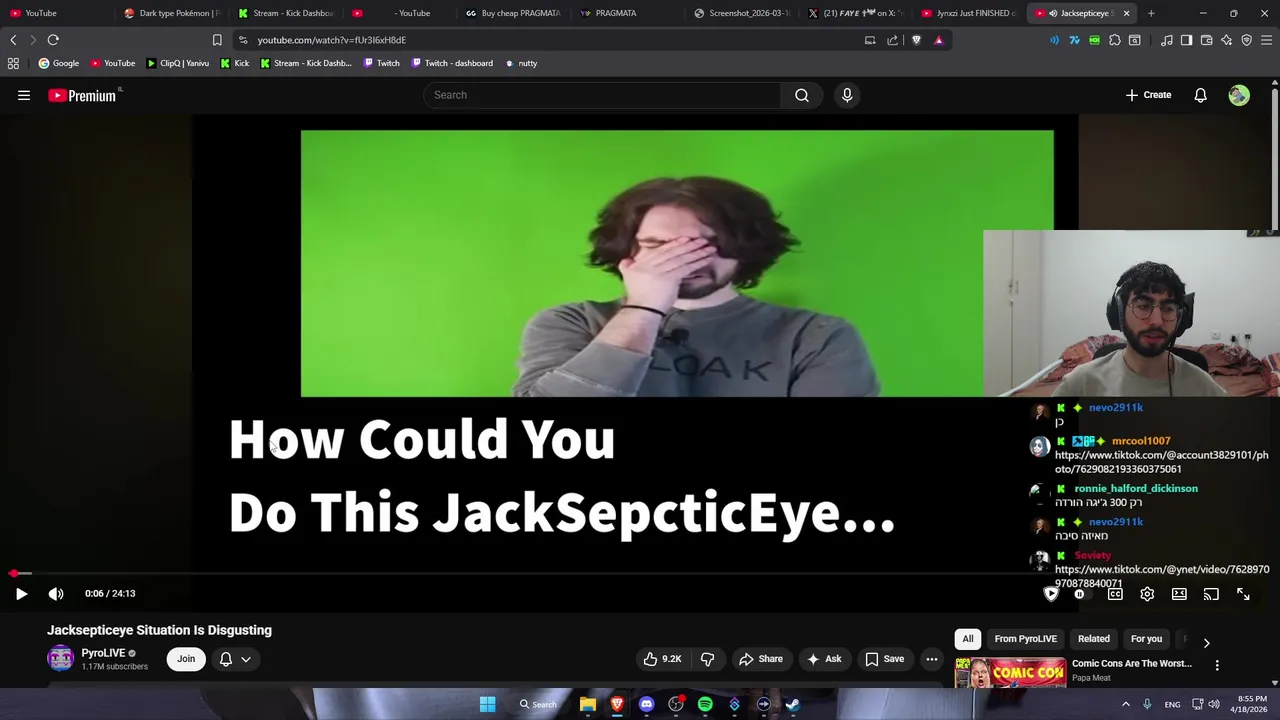Join the PyroLIVE channel membership
This screenshot has height=720, width=1280.
click(186, 659)
